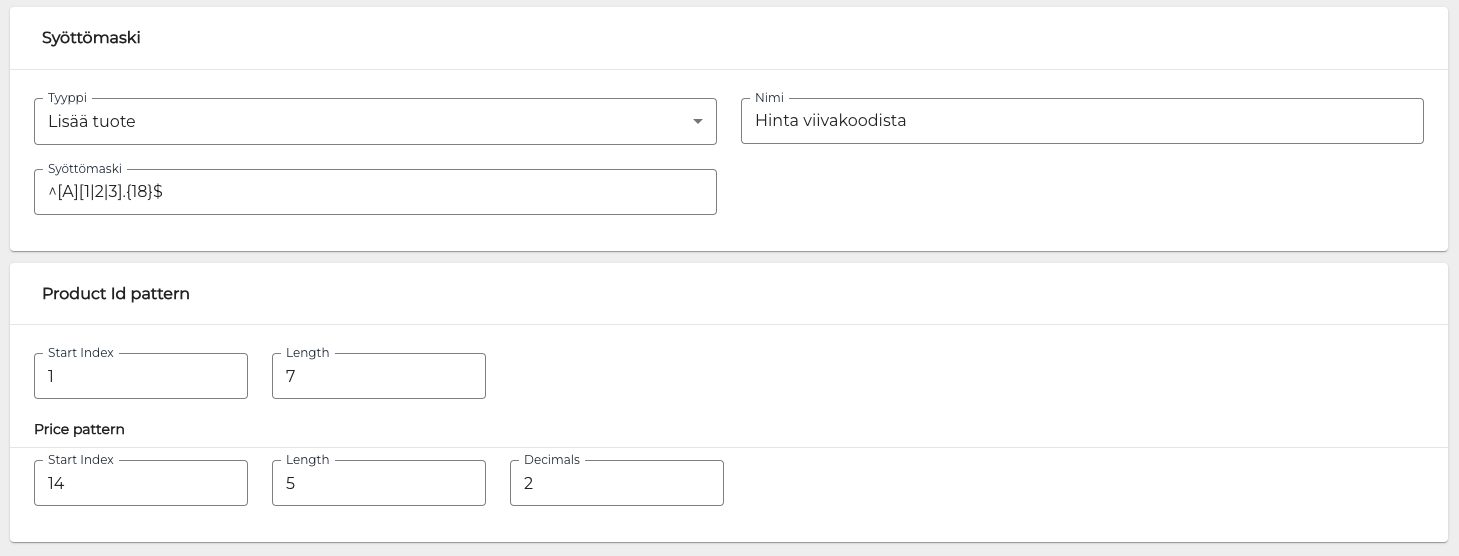Click the Syöttömaski input's floating label
The height and width of the screenshot is (556, 1459).
click(85, 169)
